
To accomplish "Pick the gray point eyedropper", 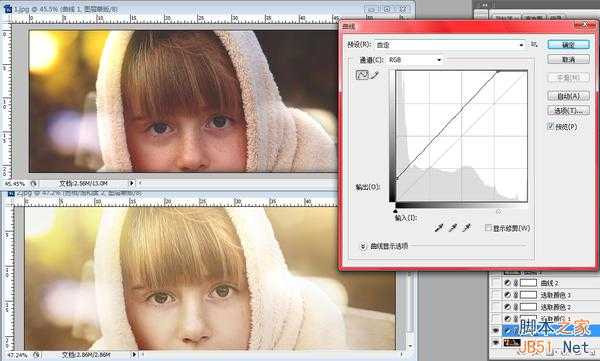I will (453, 228).
